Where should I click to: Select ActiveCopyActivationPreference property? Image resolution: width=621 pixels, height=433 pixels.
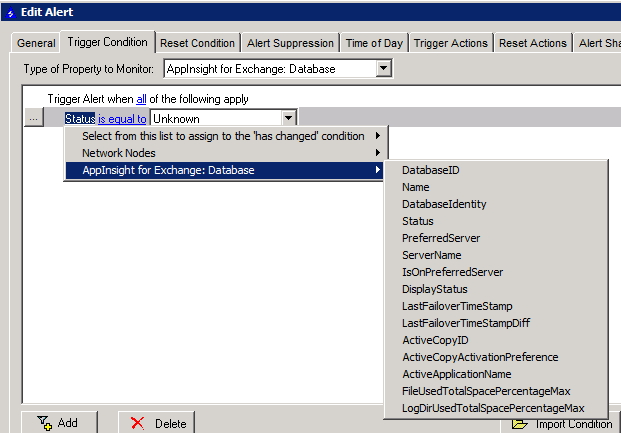click(x=496, y=357)
